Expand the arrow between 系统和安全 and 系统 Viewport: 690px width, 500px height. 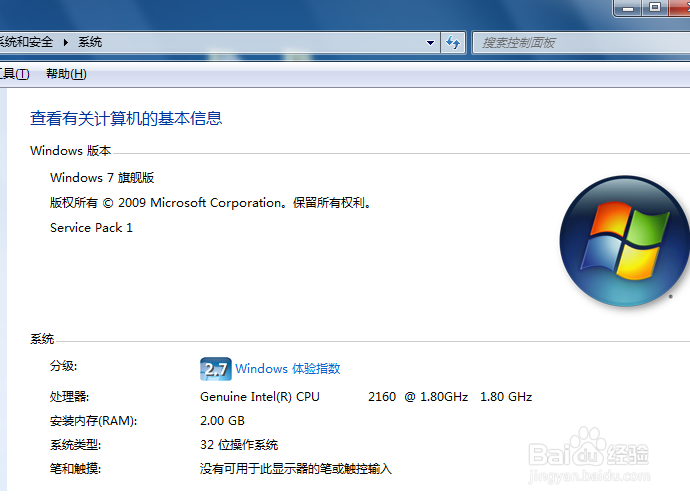(x=66, y=43)
